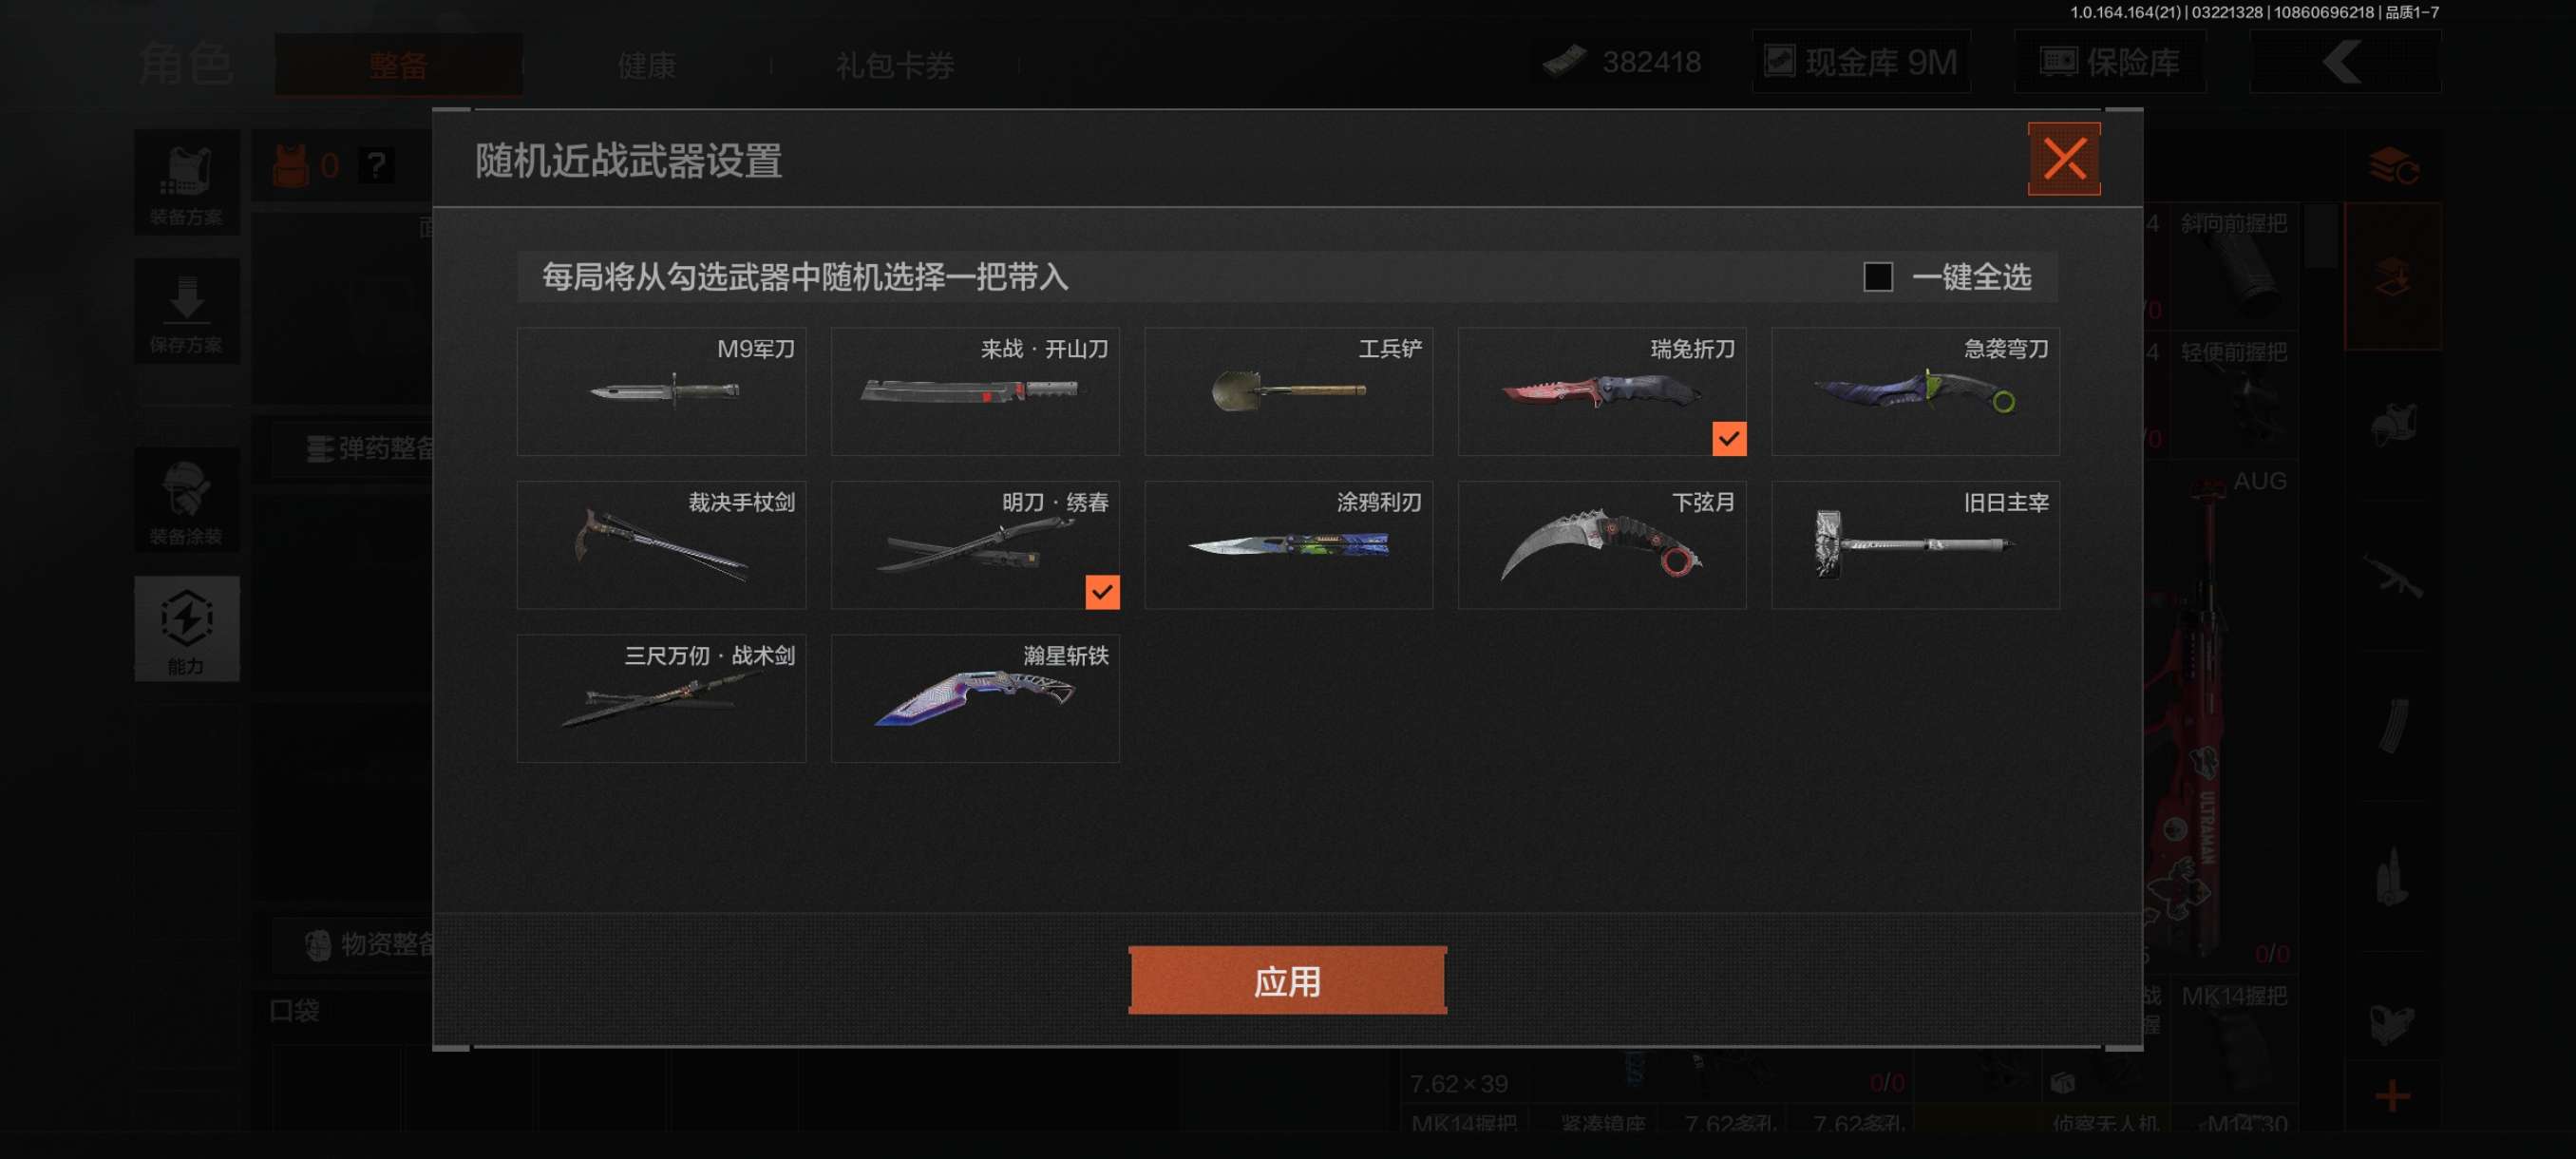Select 三尺万仞·战术剑 tactical sword
This screenshot has width=2576, height=1159.
[661, 698]
